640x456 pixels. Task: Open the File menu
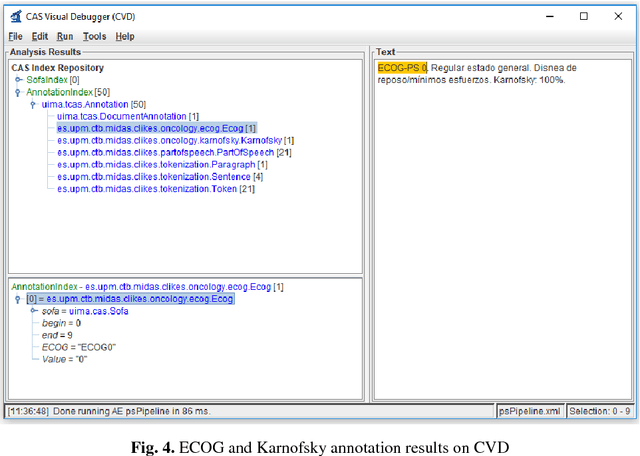(15, 36)
